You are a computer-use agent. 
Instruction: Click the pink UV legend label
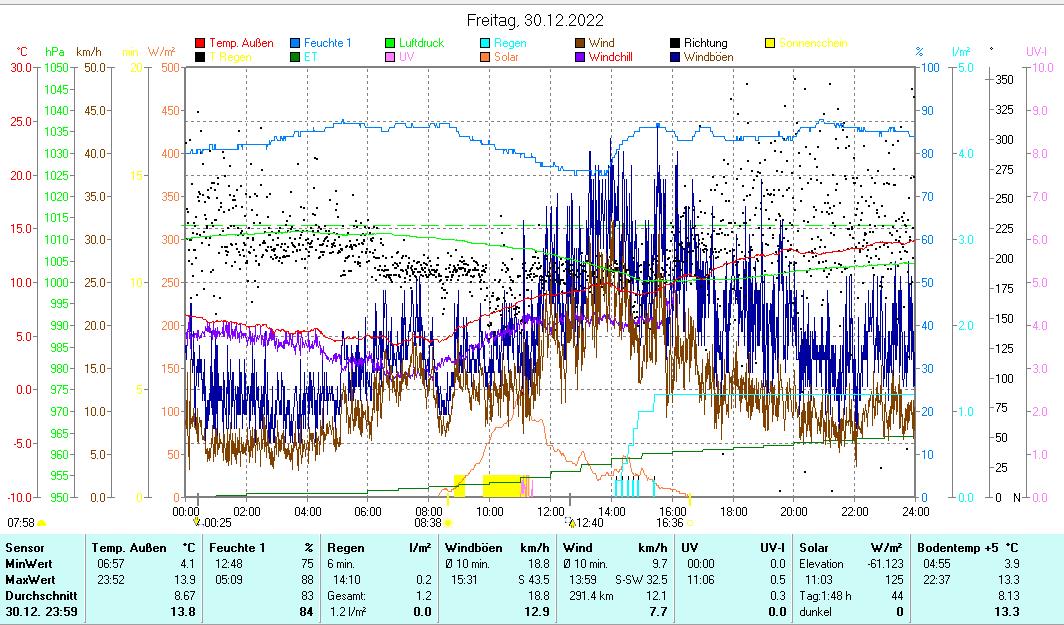pos(406,58)
